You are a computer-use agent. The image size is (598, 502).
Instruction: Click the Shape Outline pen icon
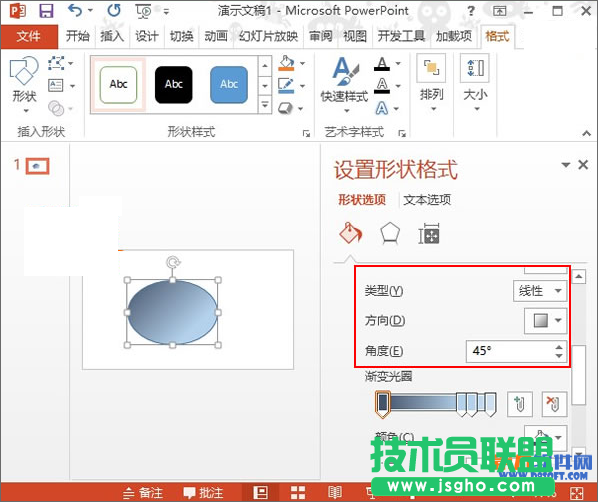pyautogui.click(x=286, y=85)
